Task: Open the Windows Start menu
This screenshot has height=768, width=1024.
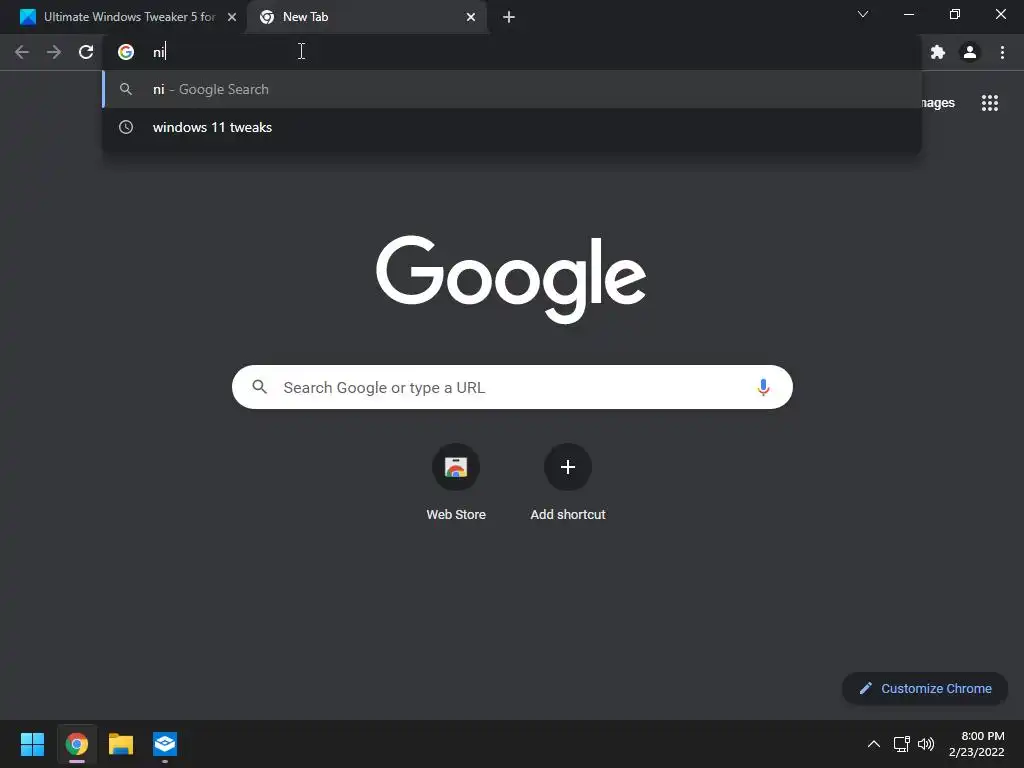Action: 32,744
